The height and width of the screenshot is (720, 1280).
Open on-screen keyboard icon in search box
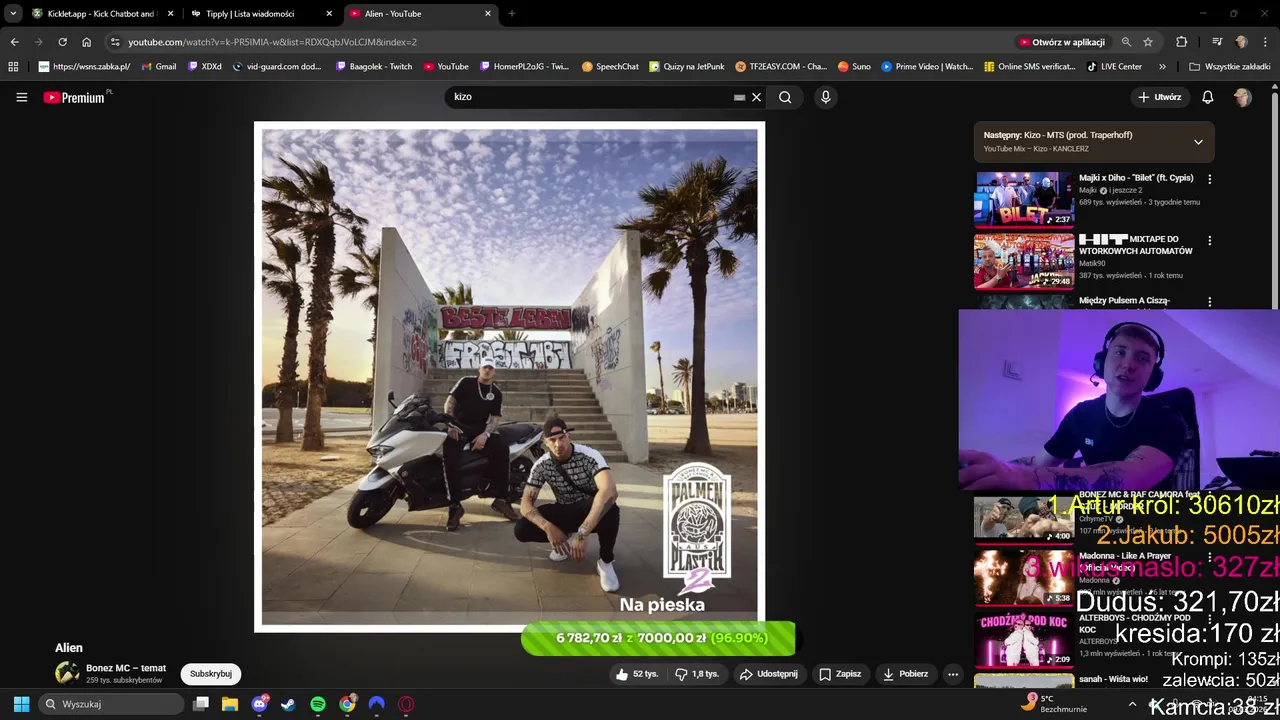pyautogui.click(x=739, y=97)
